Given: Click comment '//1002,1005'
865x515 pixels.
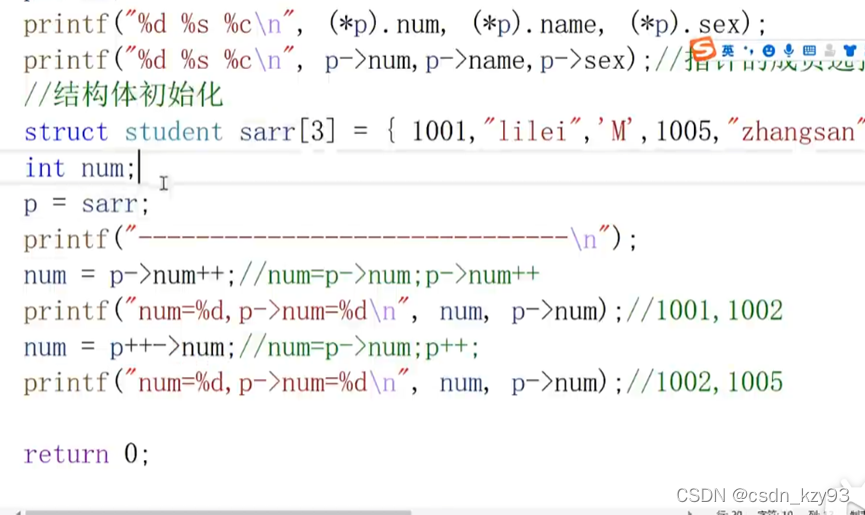Looking at the screenshot, I should 704,382.
